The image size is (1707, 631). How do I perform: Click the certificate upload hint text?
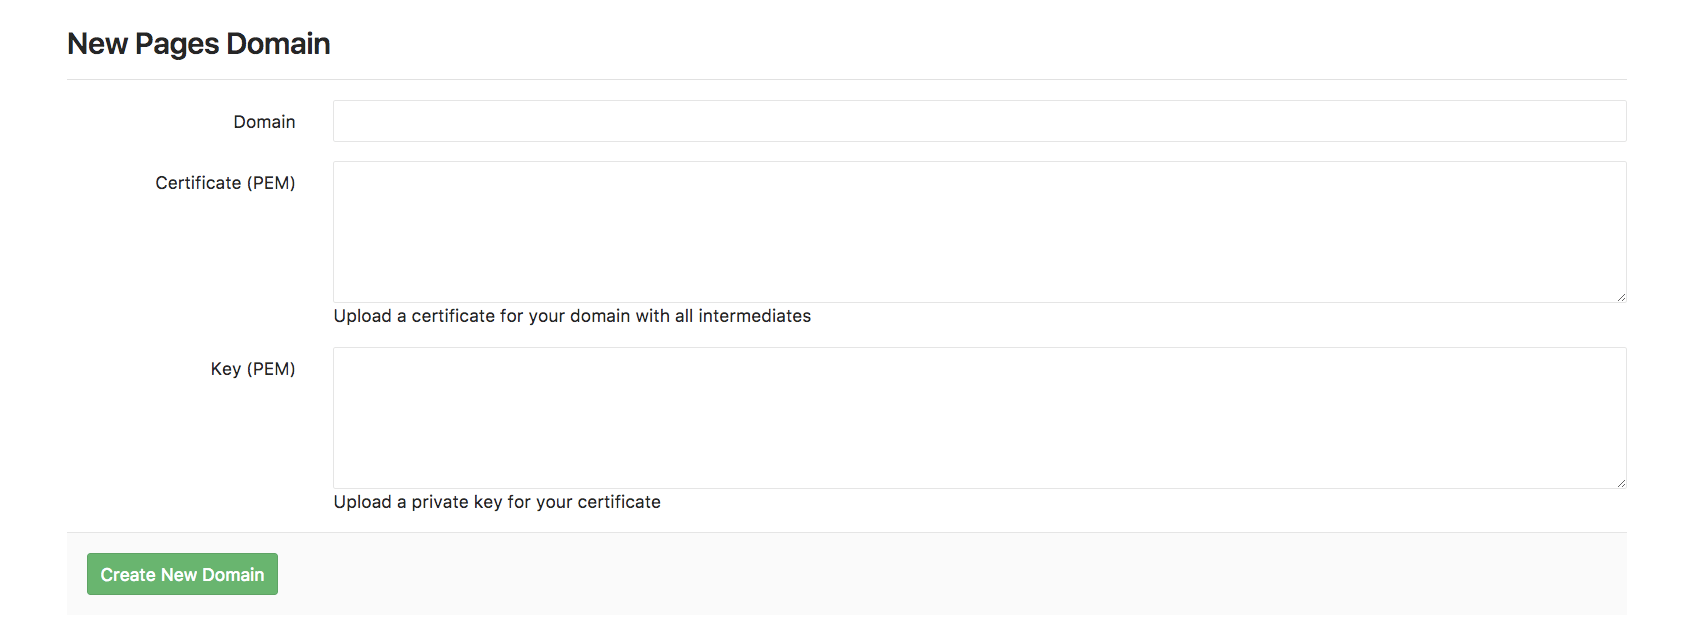[572, 315]
